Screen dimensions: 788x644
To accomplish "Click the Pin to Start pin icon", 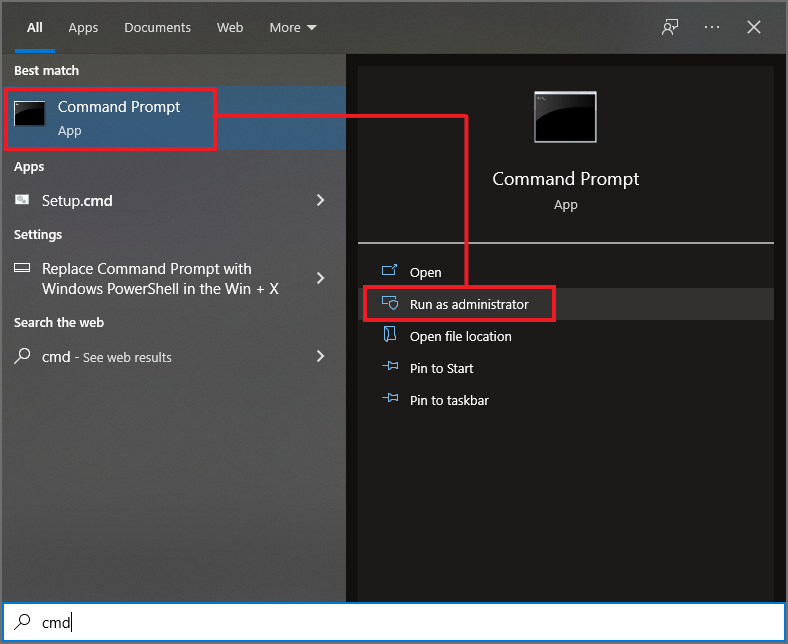I will [390, 366].
